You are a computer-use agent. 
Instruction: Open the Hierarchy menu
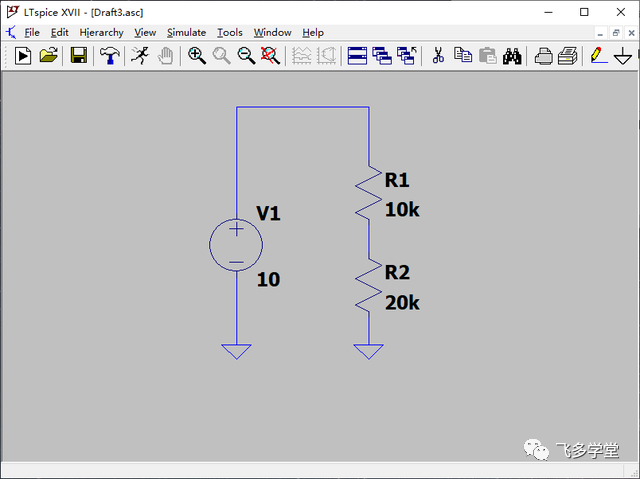pos(101,33)
